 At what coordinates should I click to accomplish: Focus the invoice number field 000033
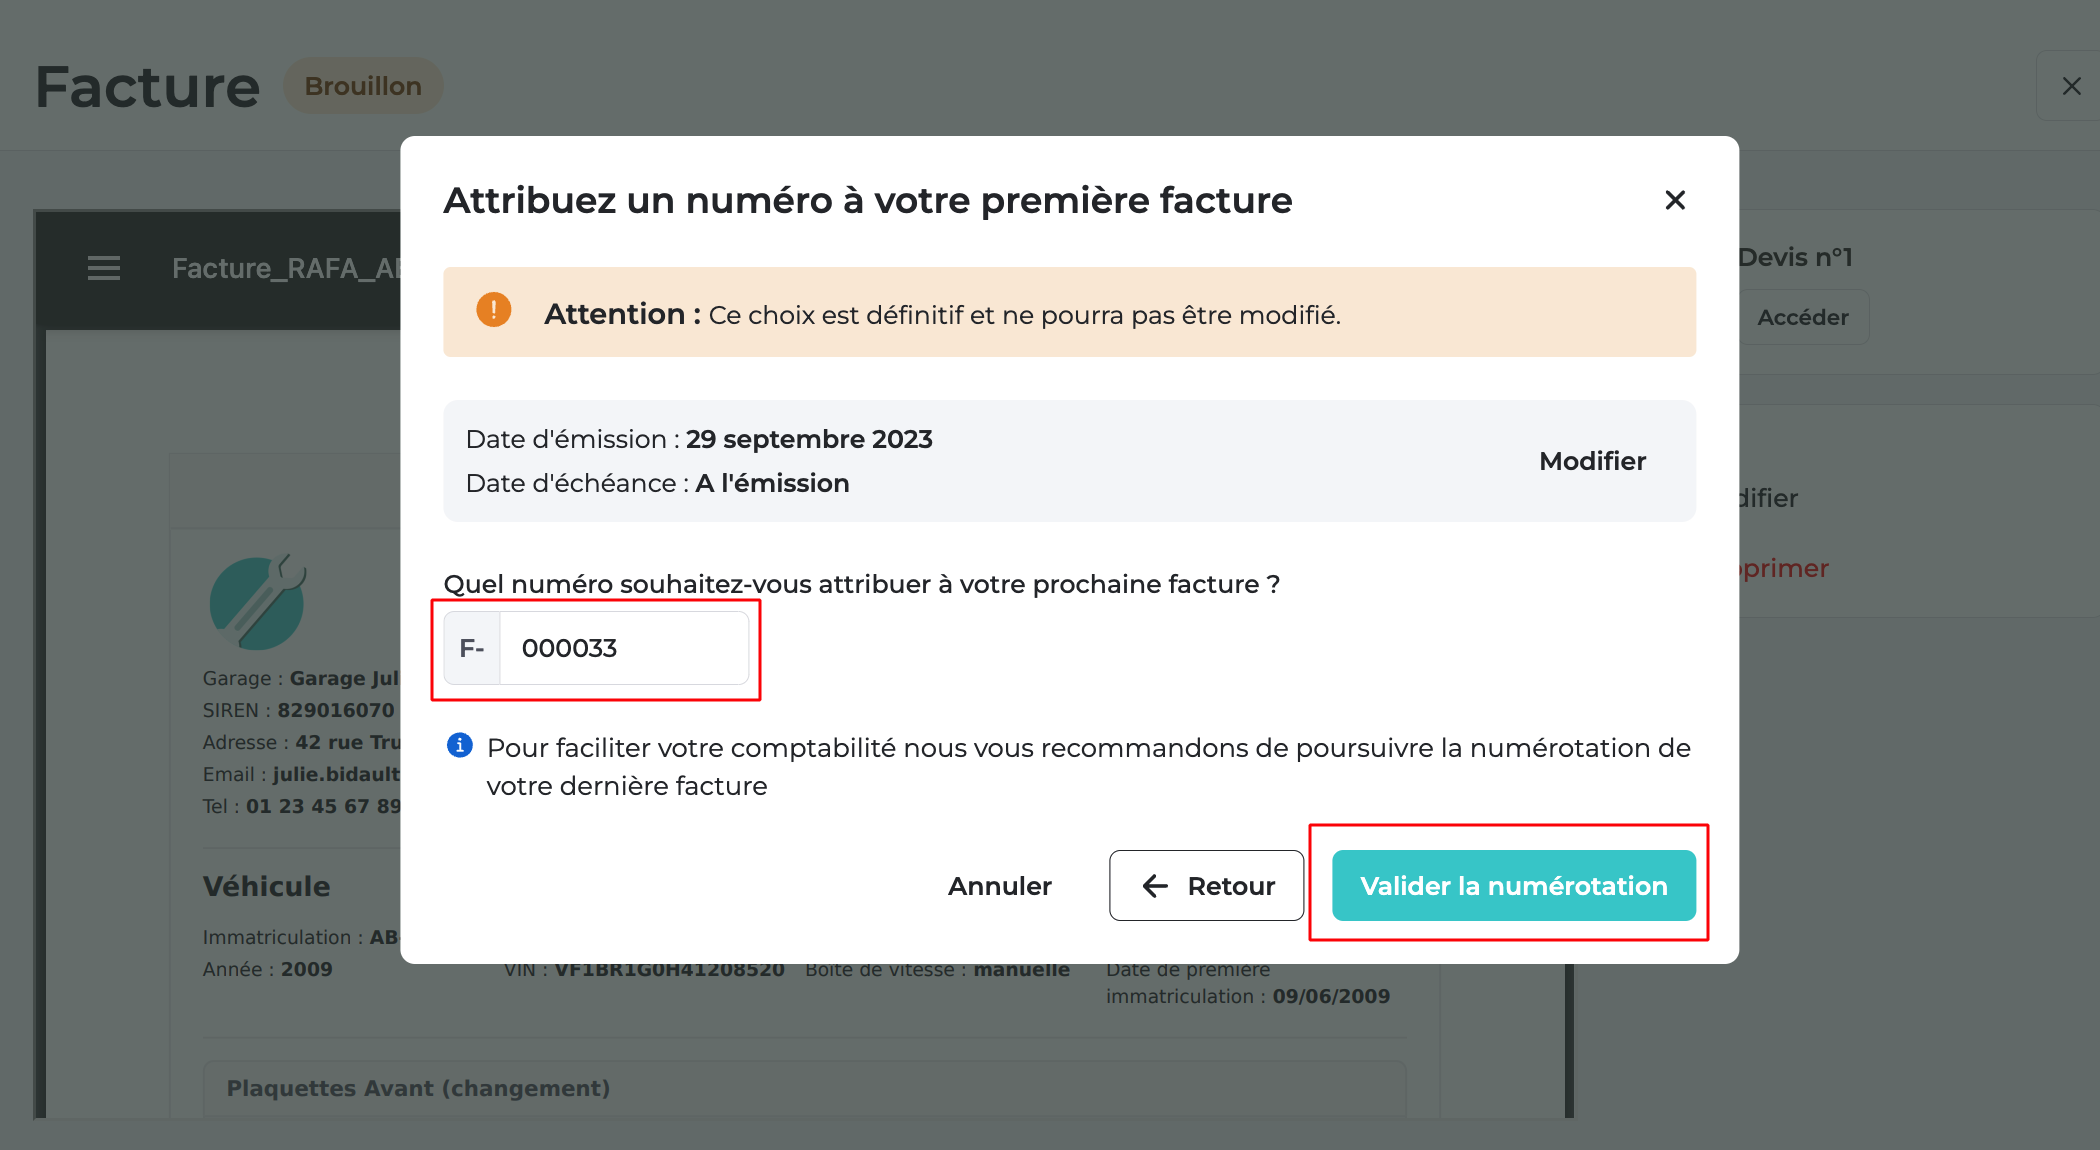[x=624, y=648]
